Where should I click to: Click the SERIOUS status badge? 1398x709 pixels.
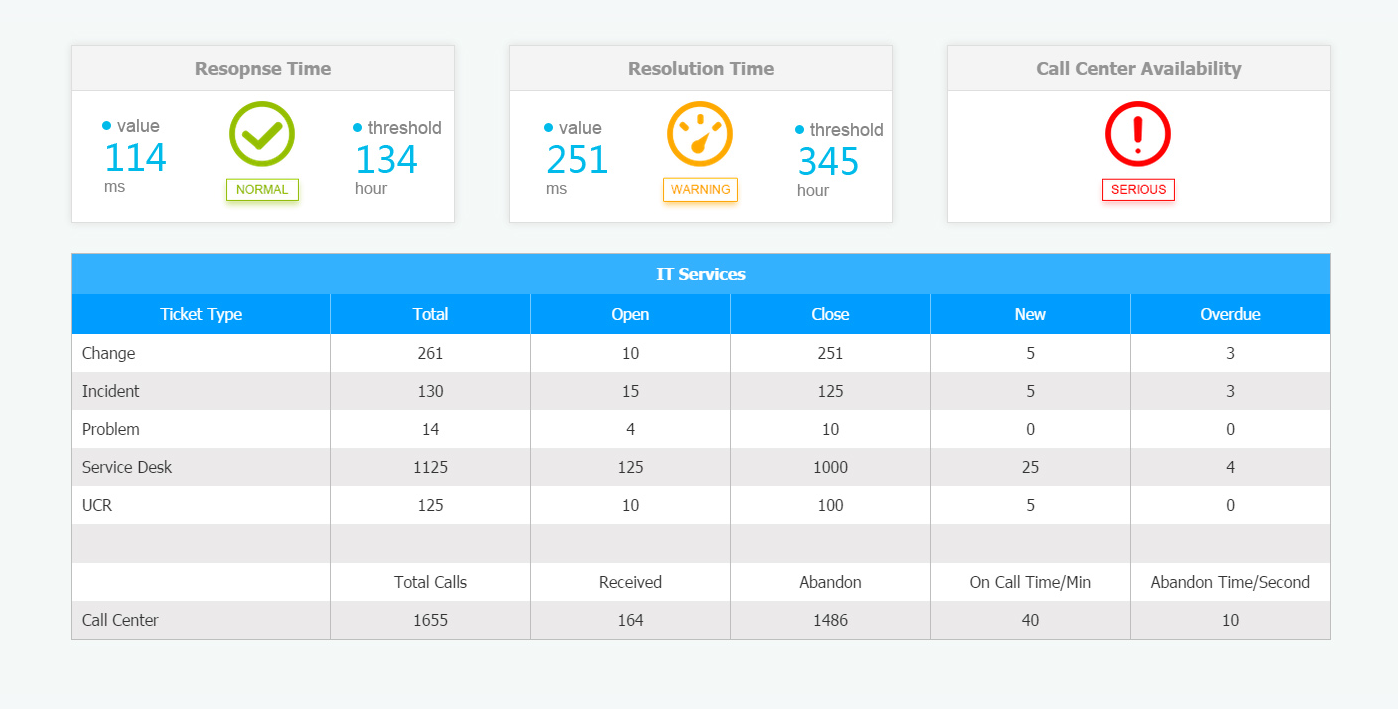[1138, 190]
